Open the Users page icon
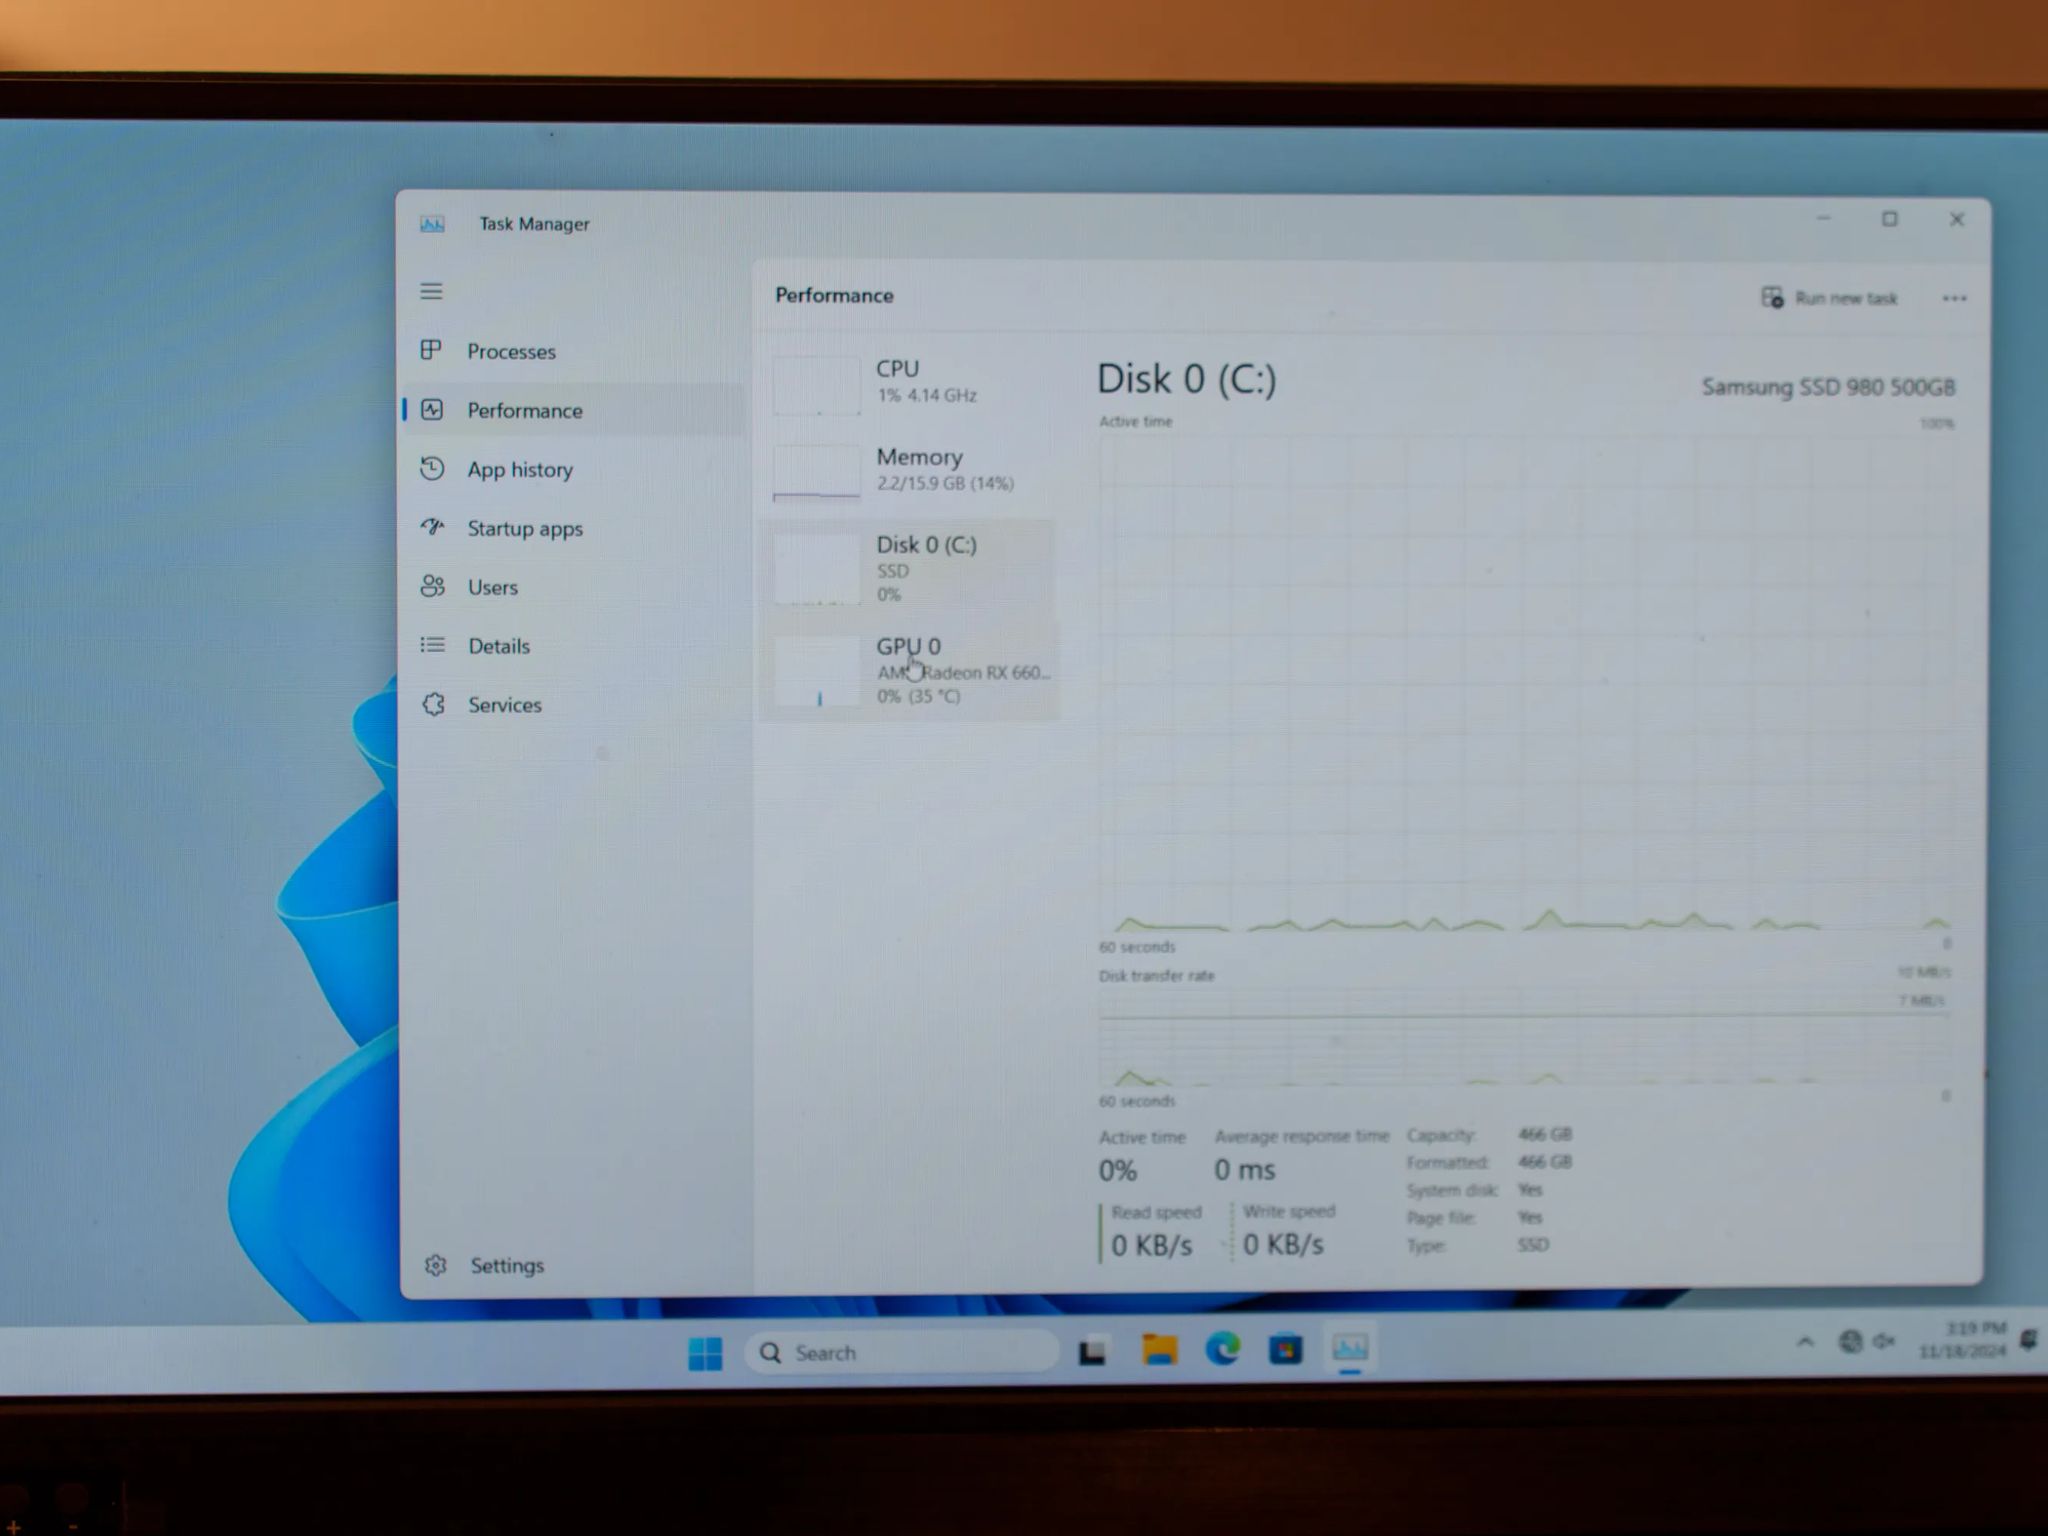 (432, 586)
